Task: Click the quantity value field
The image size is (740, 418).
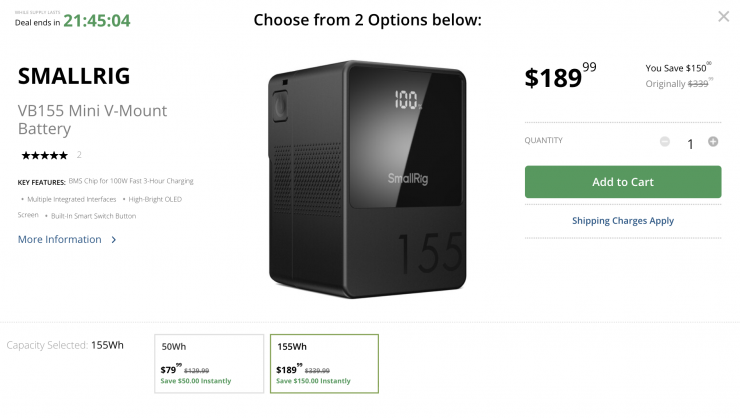Action: click(x=689, y=144)
